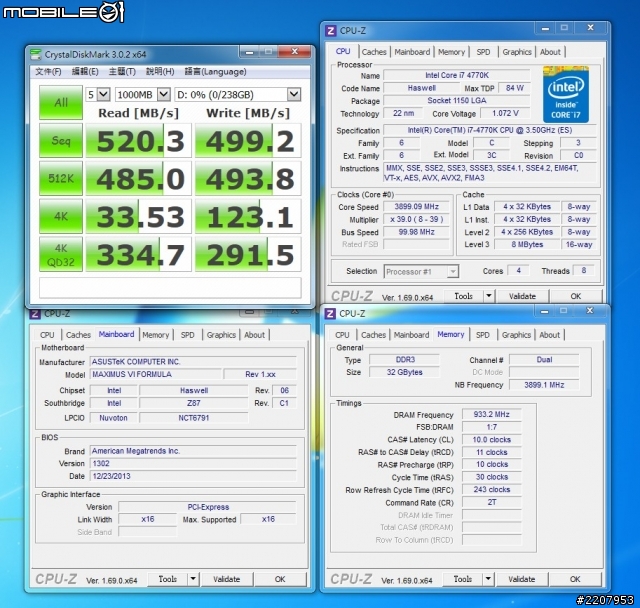
Task: Select Memory tab in Mainboard window
Action: point(156,335)
